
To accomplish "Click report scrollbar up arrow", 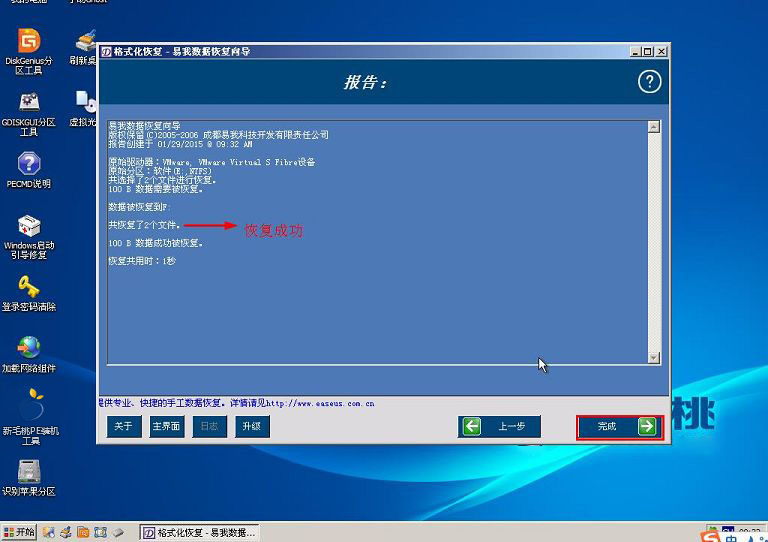I will coord(654,127).
